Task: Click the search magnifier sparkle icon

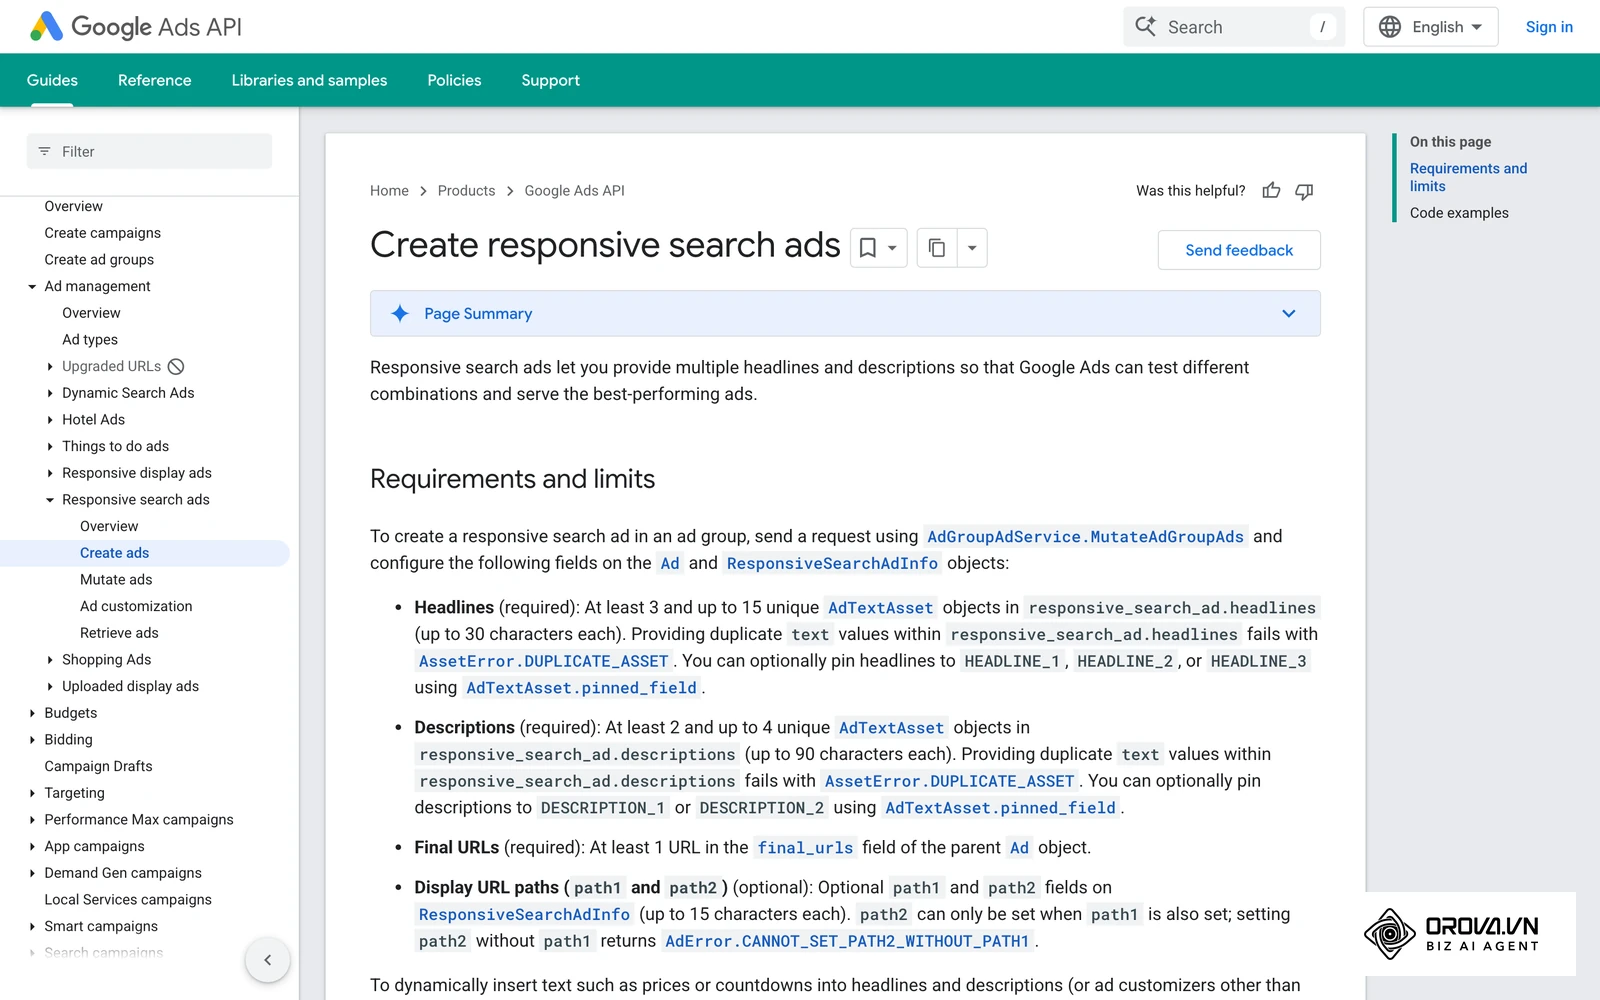Action: pos(1146,27)
